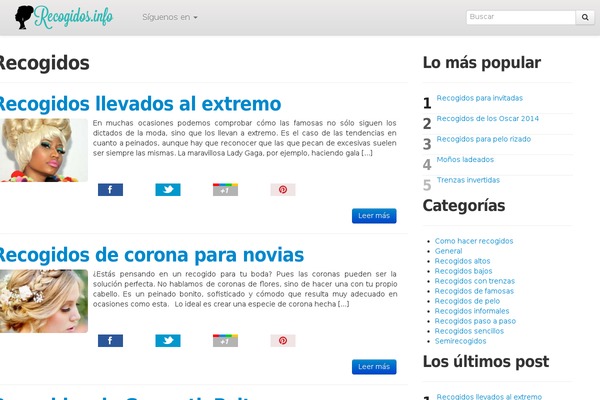Focus the Buscar search field

point(520,17)
